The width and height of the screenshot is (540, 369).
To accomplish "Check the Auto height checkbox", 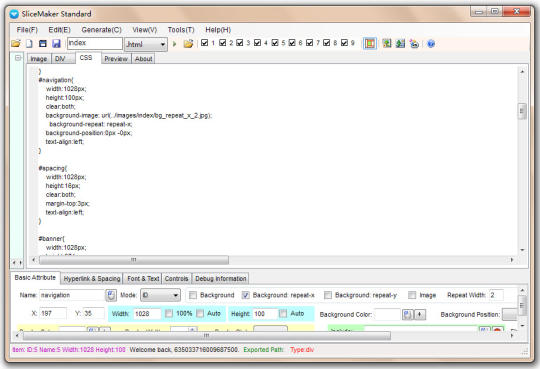I will coord(283,314).
